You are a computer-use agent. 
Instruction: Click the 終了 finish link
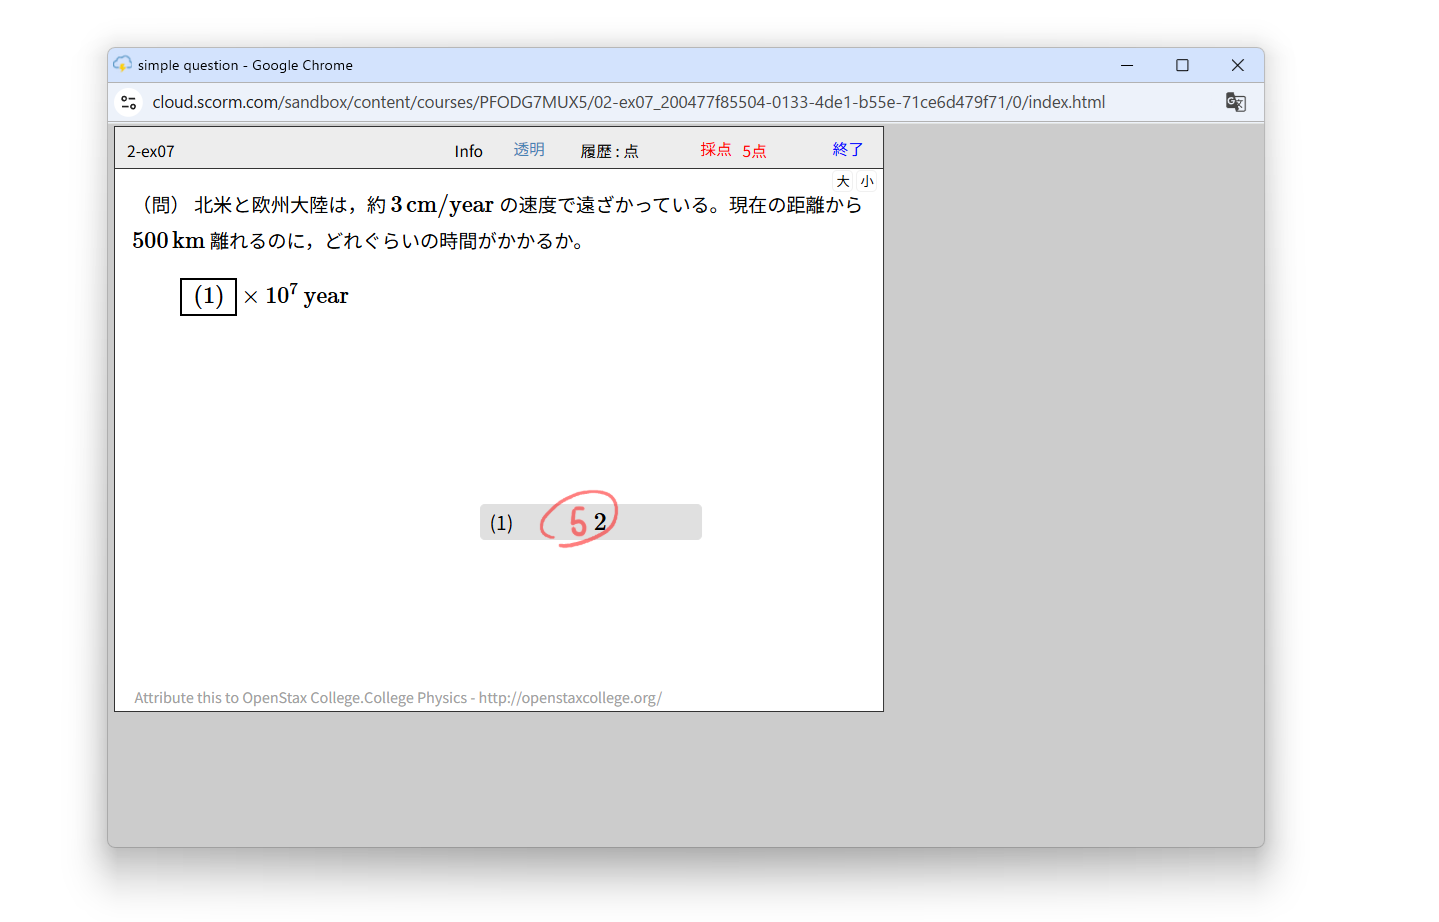[847, 150]
